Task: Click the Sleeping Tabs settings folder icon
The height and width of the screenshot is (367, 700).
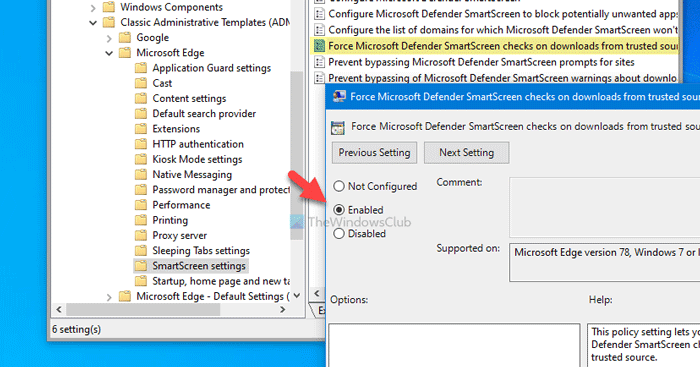Action: pyautogui.click(x=141, y=250)
